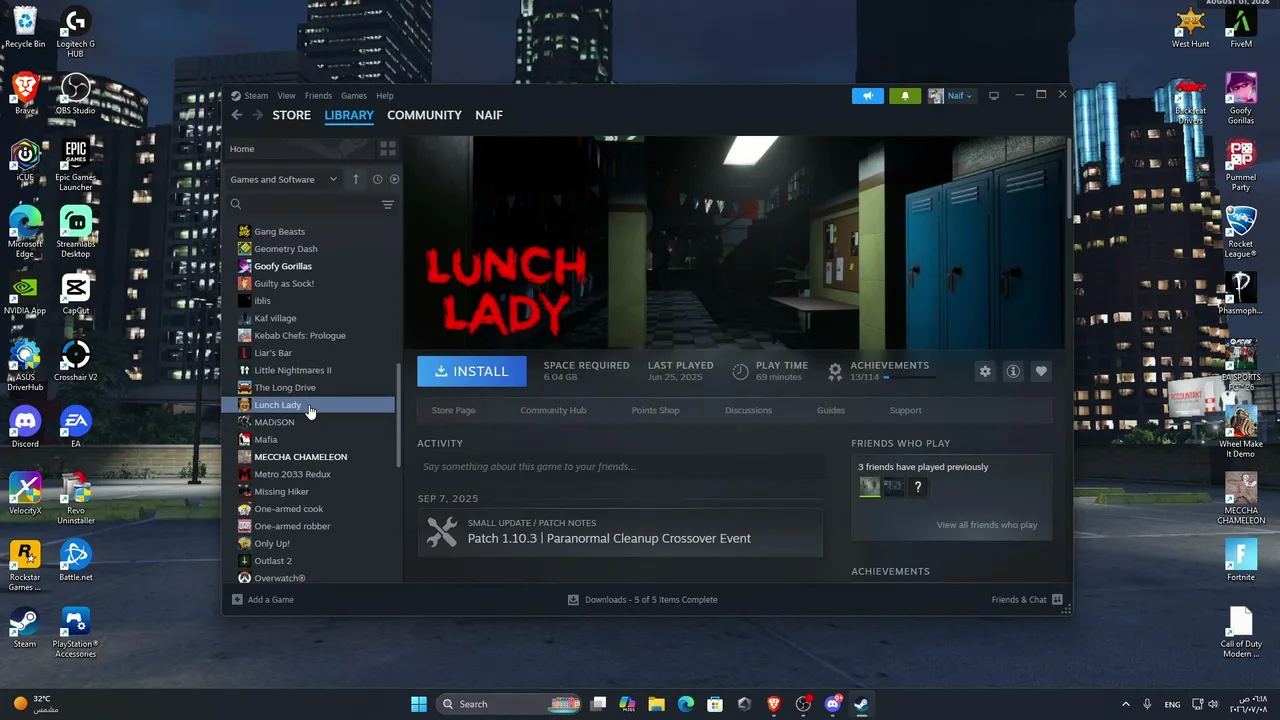Toggle the sort-by-recent clock filter

(377, 179)
